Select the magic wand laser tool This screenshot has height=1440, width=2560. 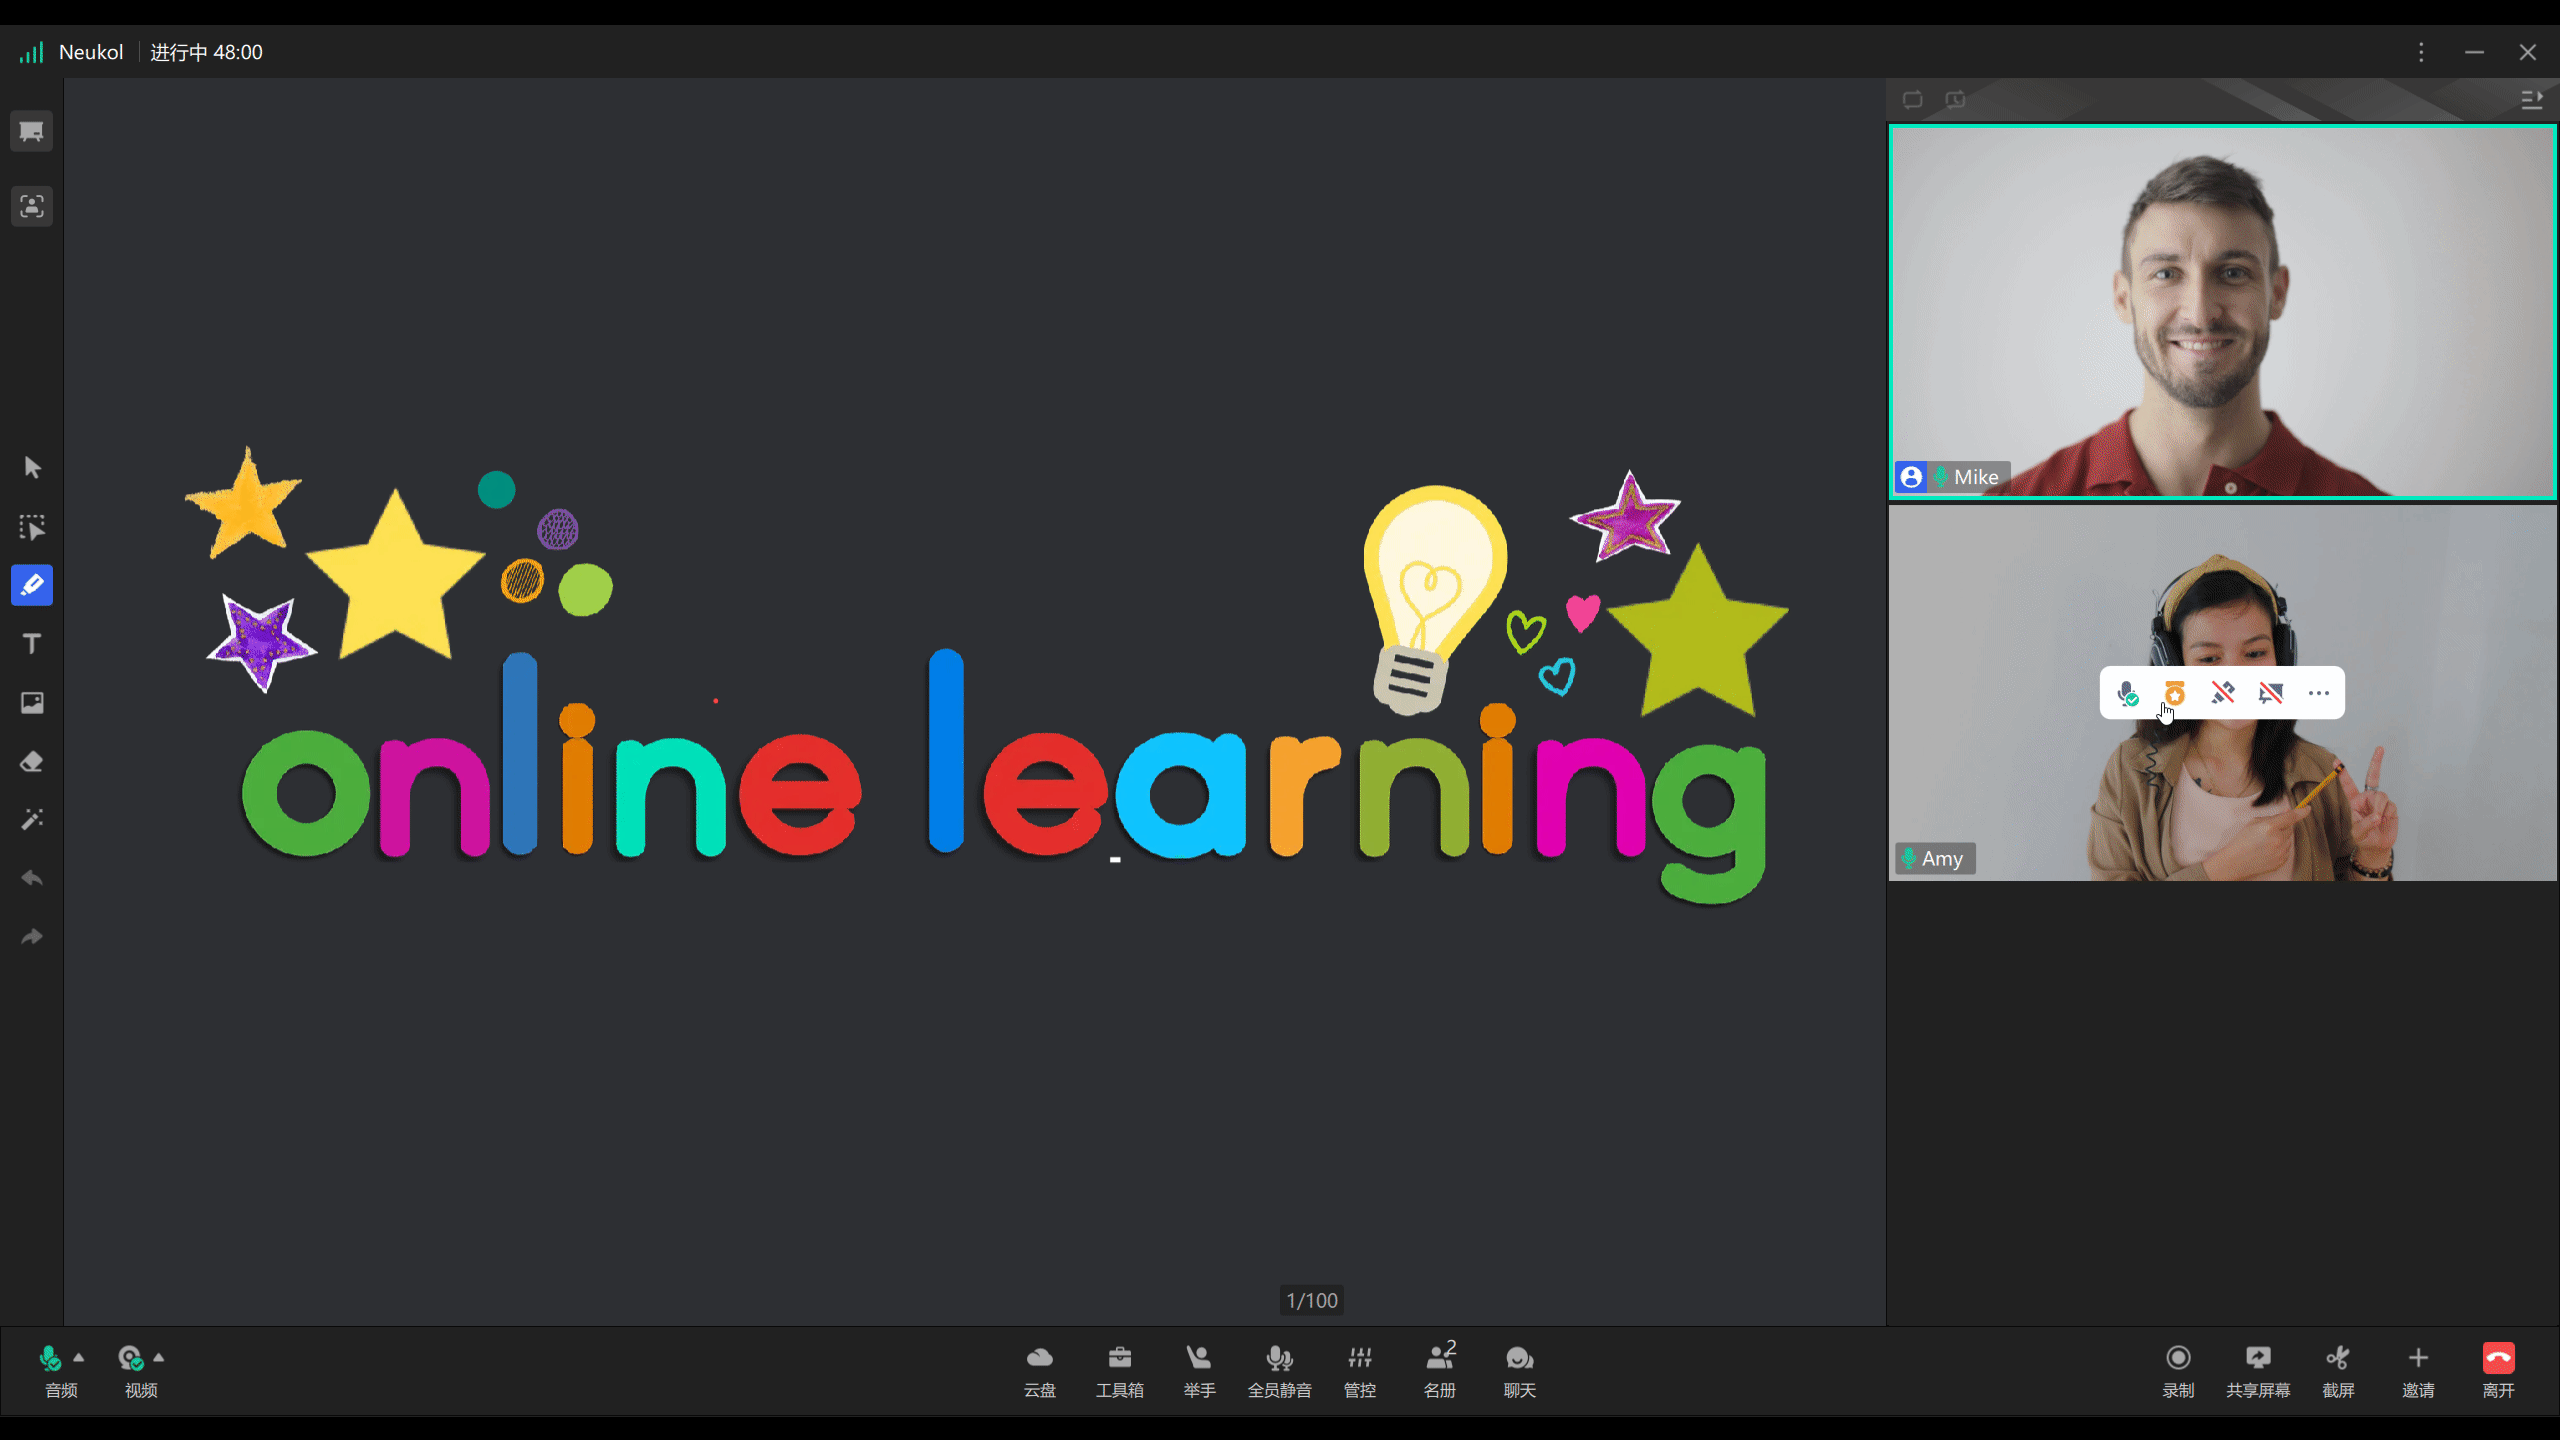coord(31,820)
